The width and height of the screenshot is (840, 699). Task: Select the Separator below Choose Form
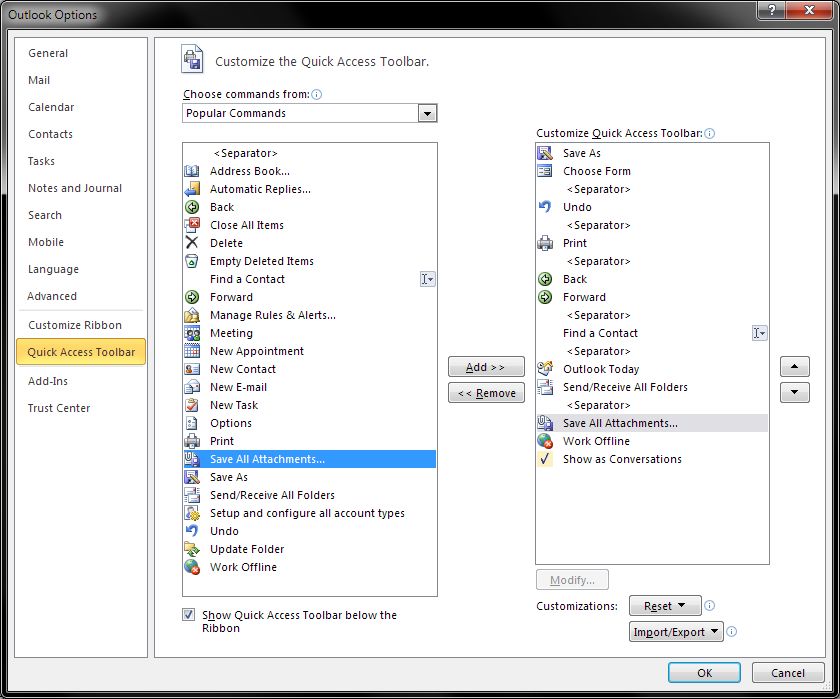(652, 189)
